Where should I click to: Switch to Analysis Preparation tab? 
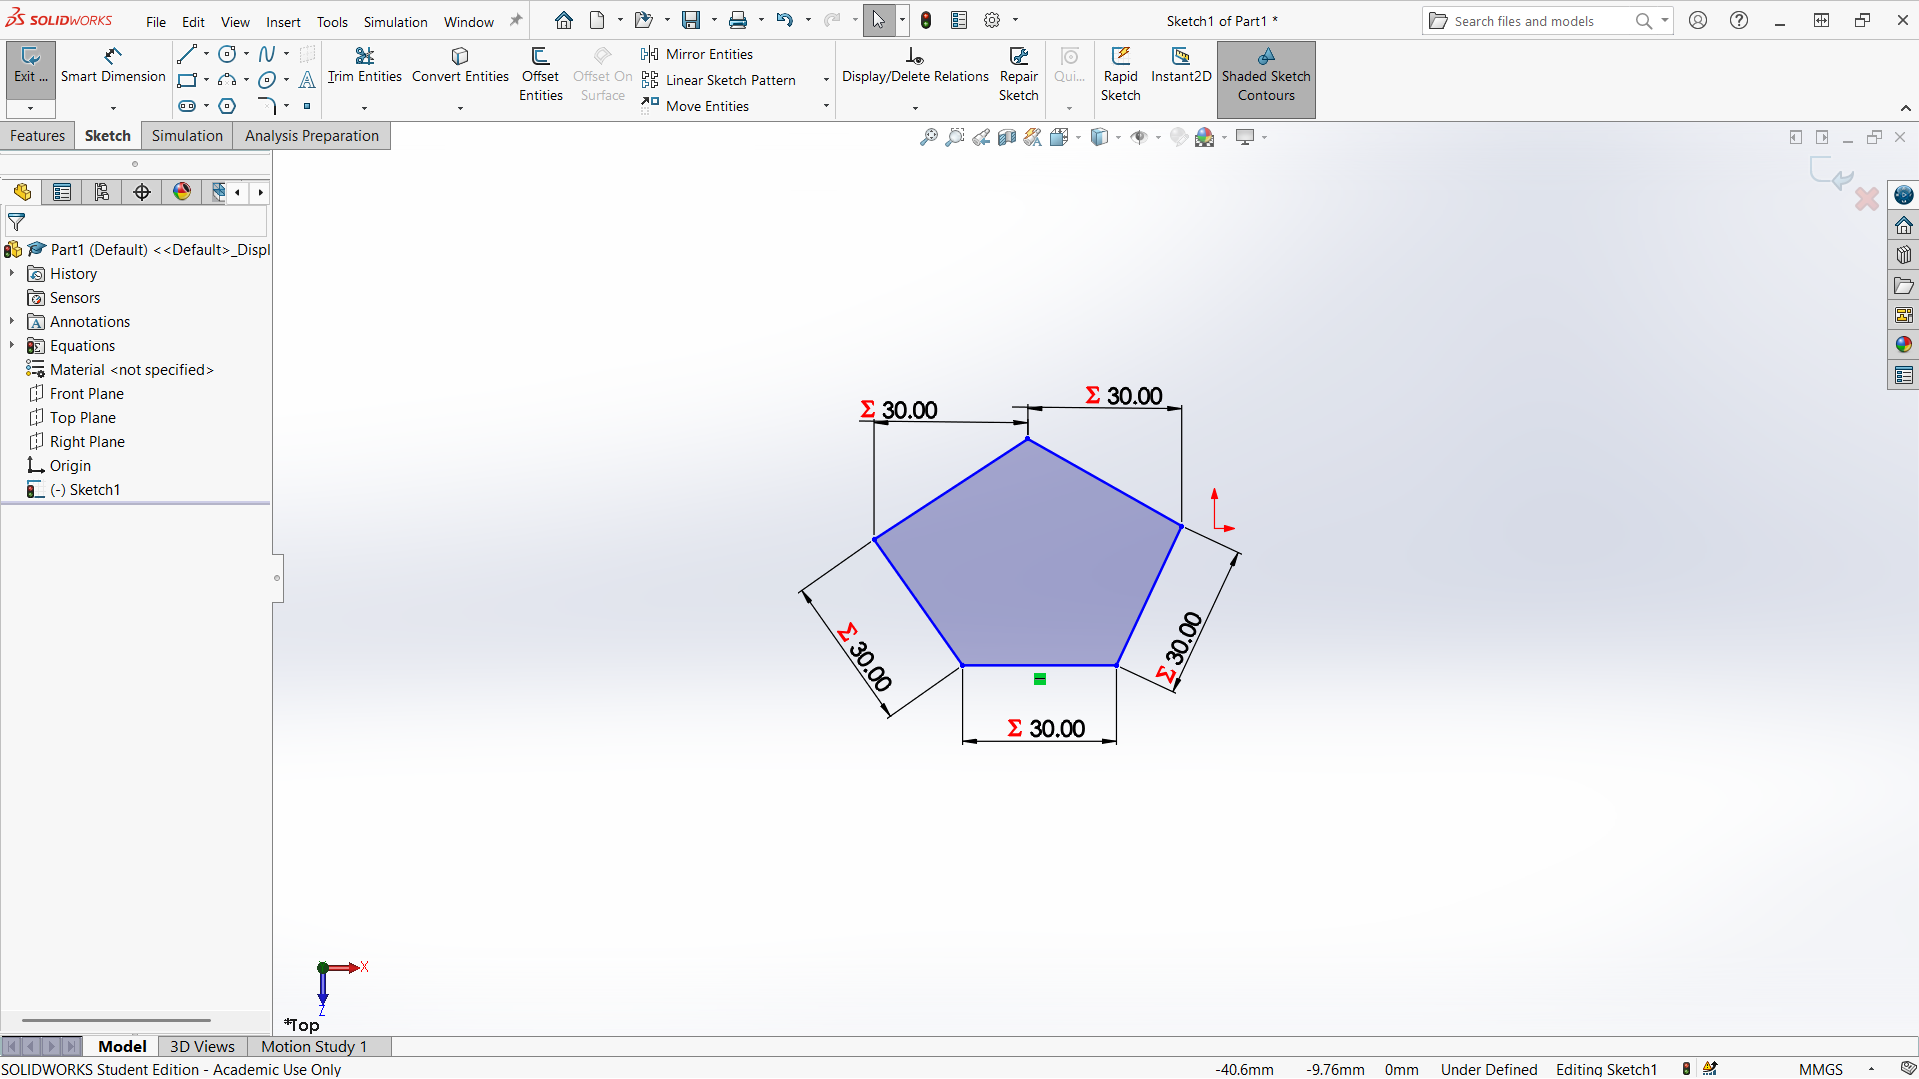tap(312, 136)
